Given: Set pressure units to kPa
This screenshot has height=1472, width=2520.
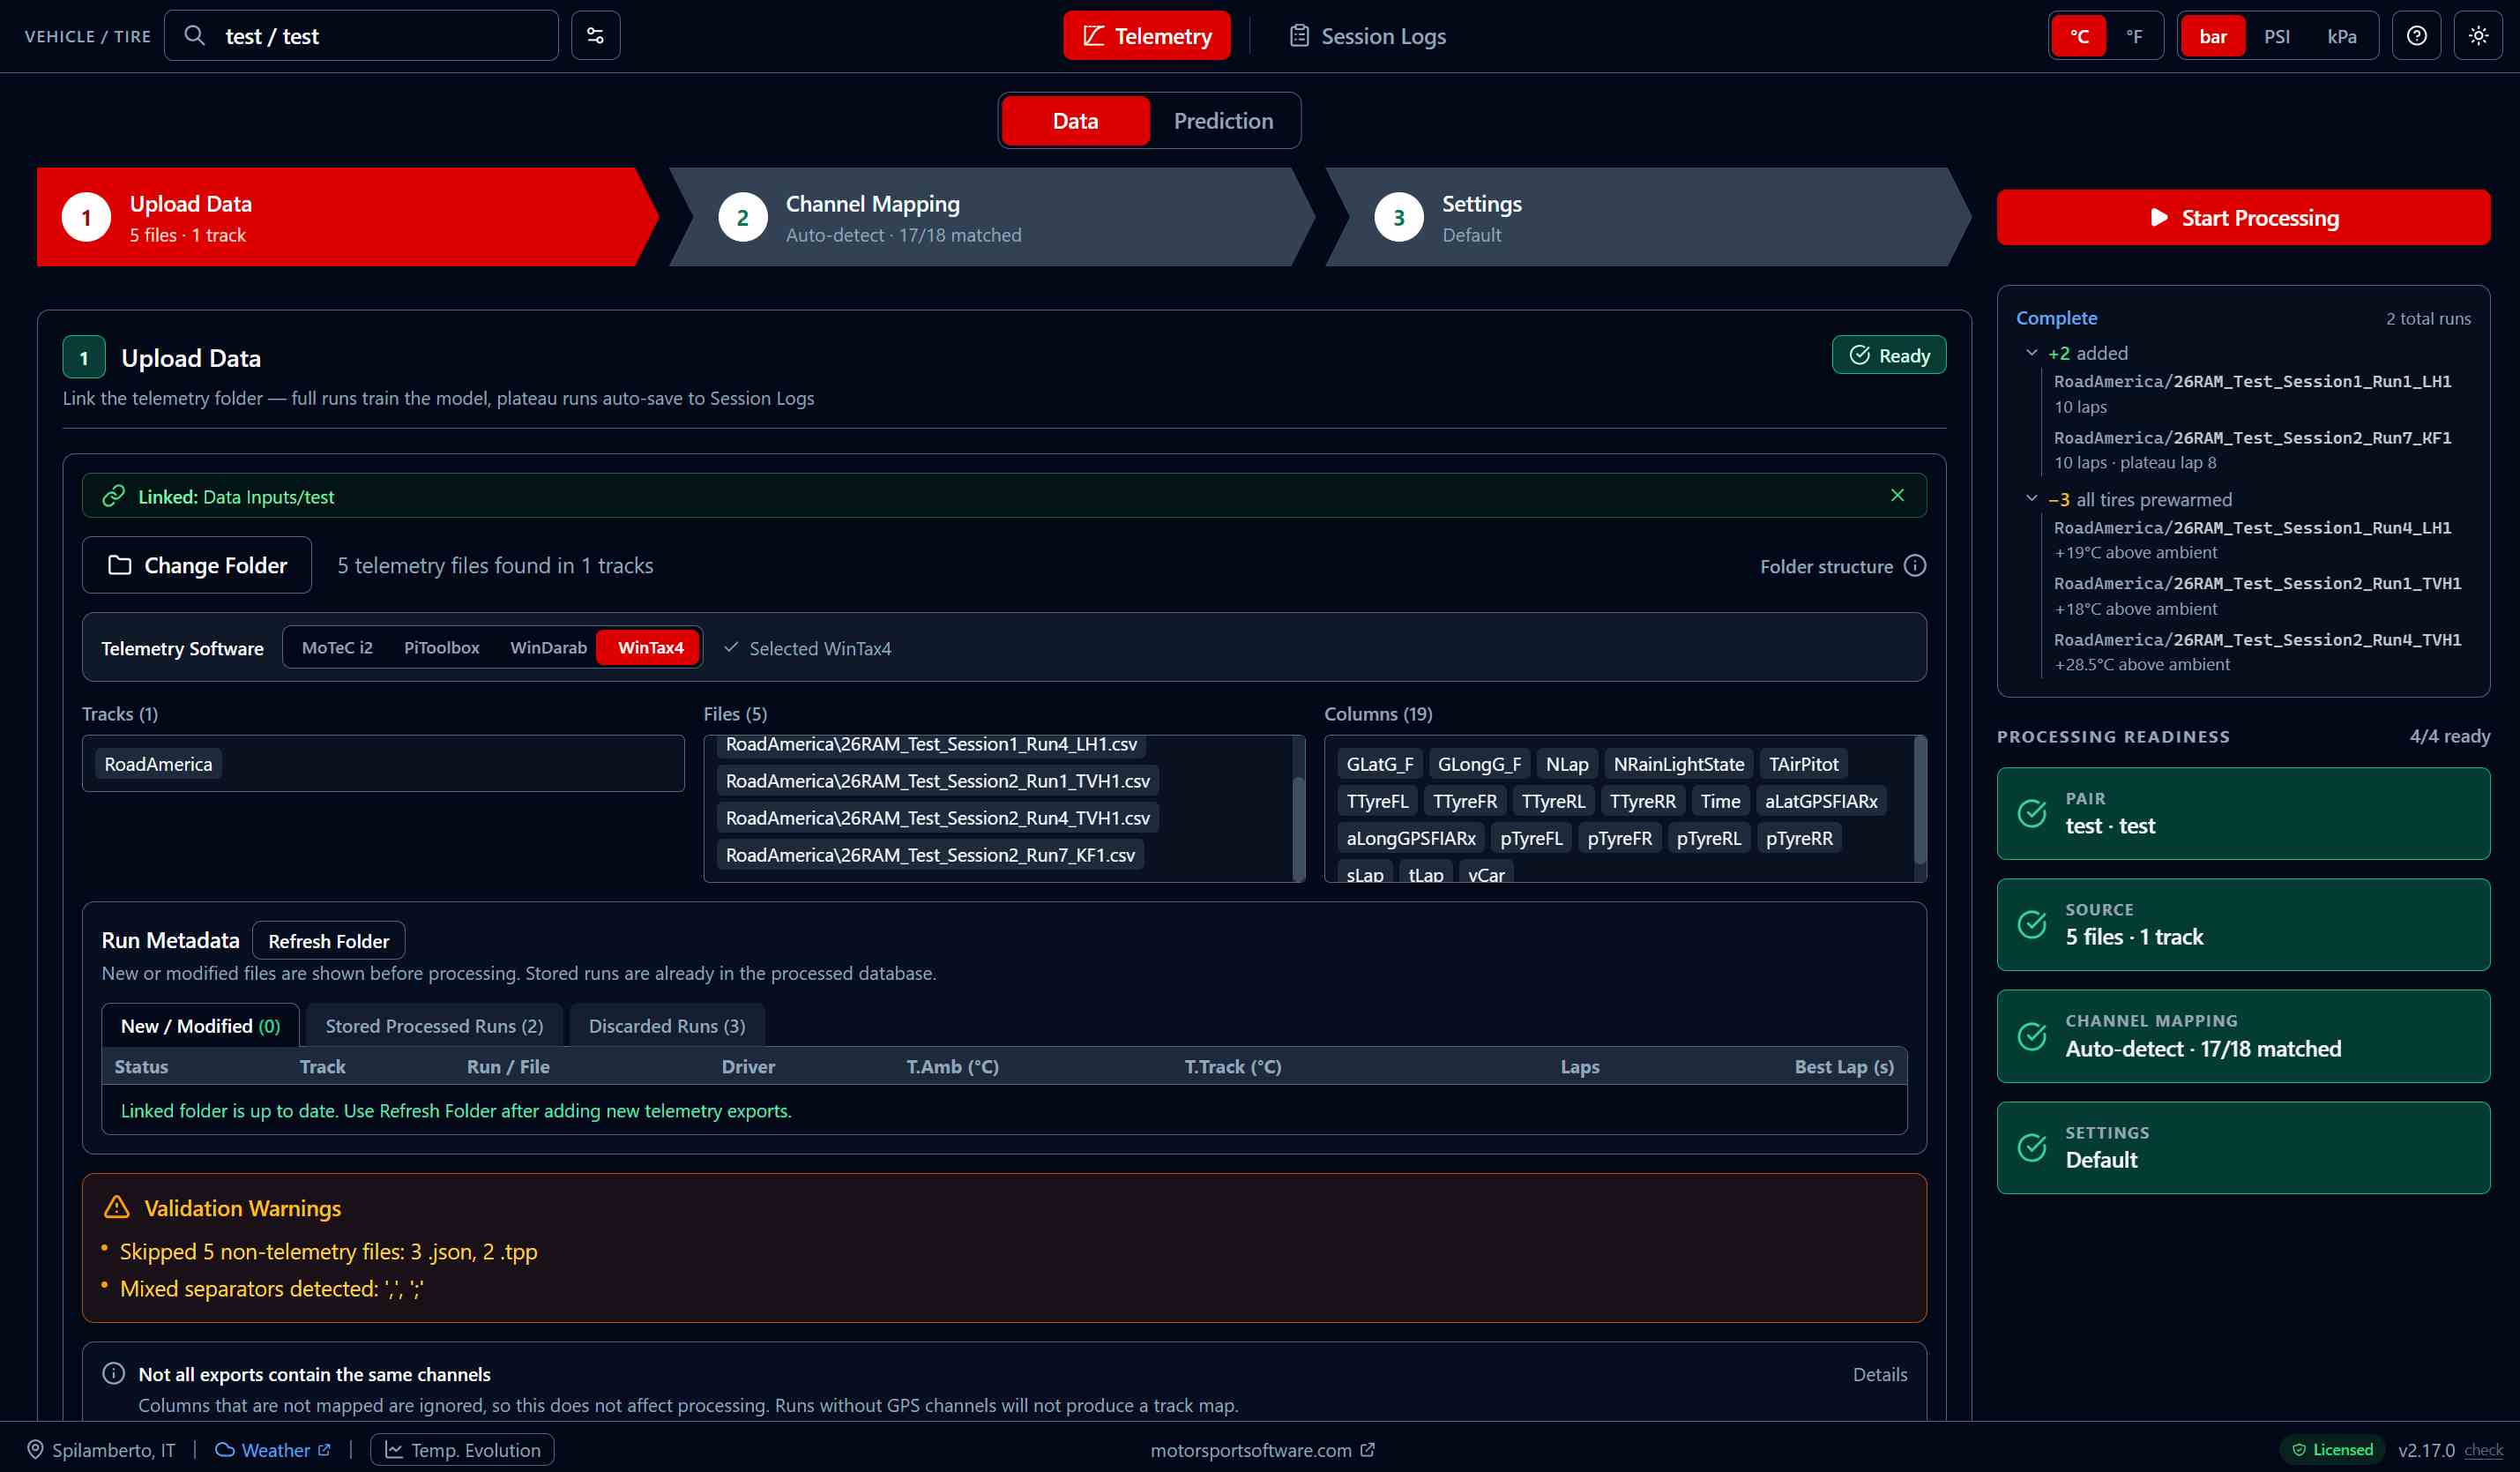Looking at the screenshot, I should [2341, 36].
